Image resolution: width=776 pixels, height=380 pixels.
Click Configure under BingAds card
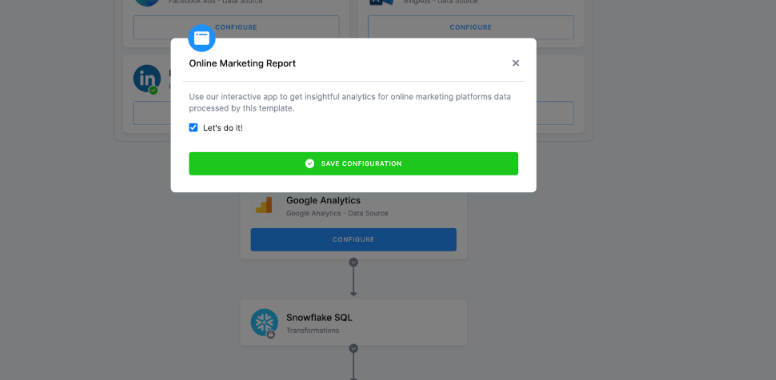point(471,27)
